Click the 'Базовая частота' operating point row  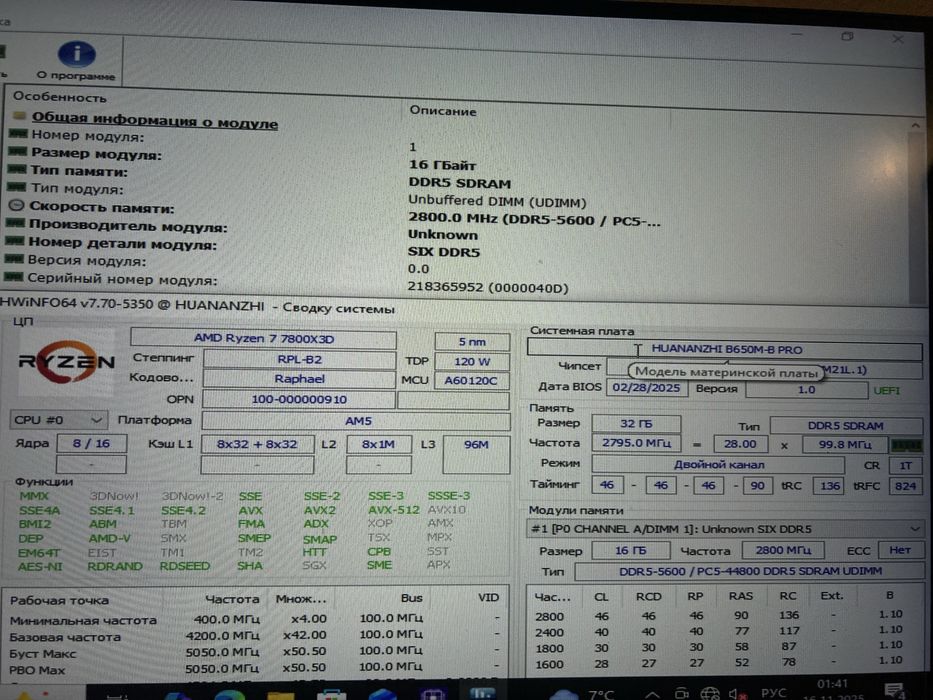[x=254, y=636]
